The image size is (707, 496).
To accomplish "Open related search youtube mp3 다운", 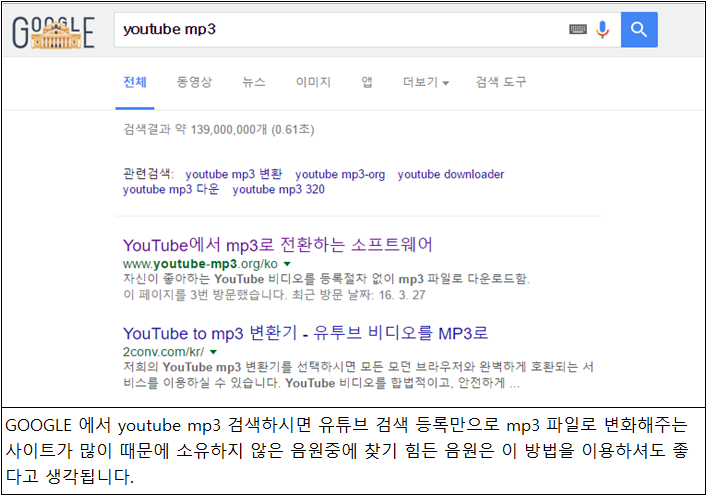I will point(171,189).
